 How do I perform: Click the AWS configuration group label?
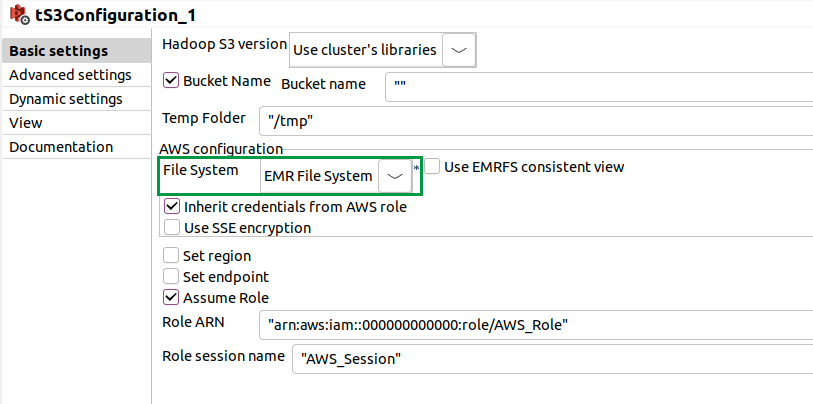click(x=221, y=149)
